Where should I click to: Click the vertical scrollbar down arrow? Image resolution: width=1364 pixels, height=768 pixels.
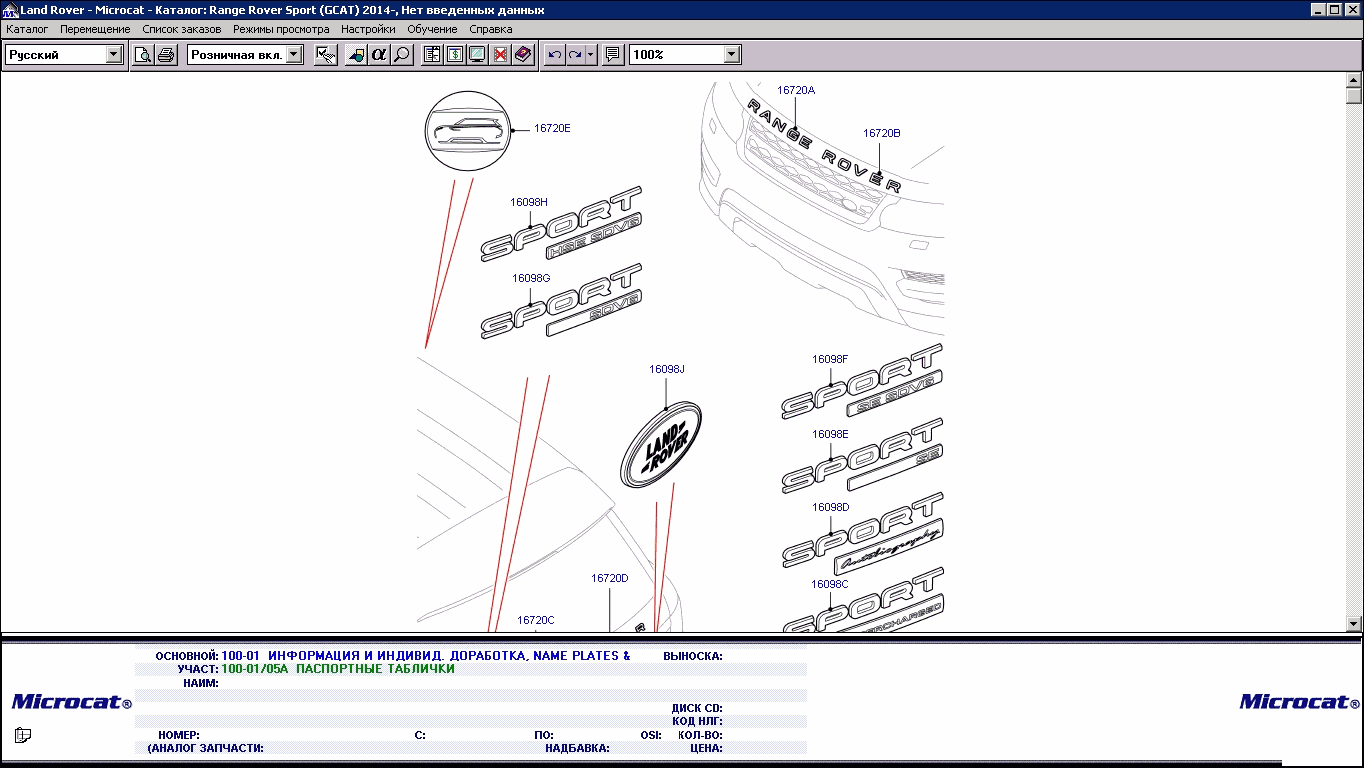point(1354,624)
